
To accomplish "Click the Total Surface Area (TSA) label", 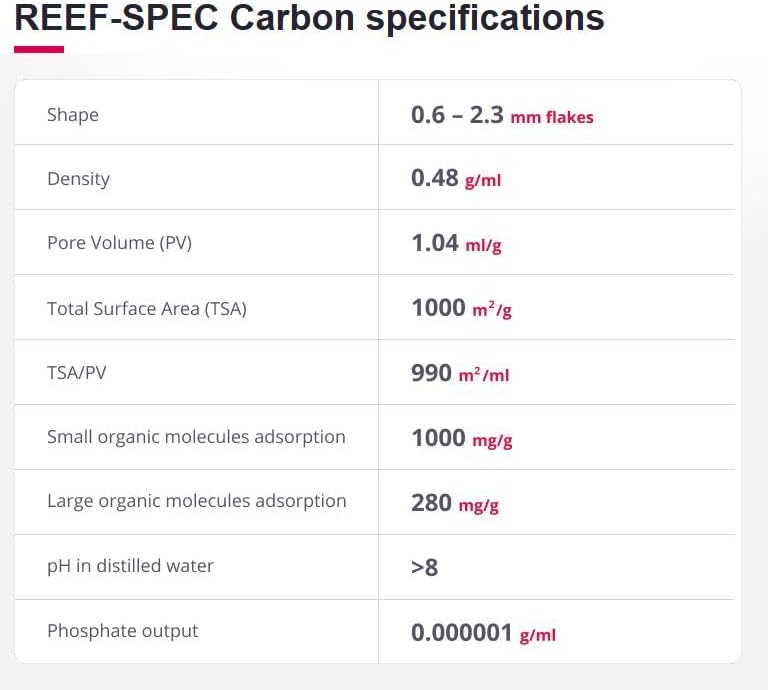I will tap(147, 308).
